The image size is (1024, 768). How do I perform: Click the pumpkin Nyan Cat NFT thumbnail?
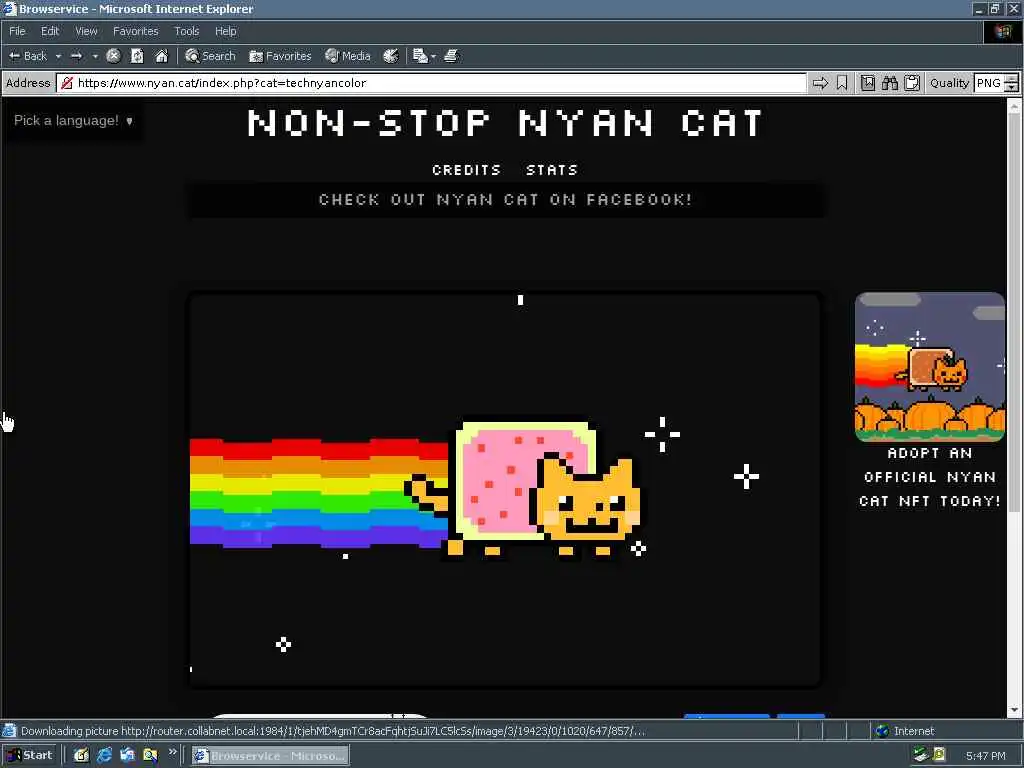click(930, 366)
